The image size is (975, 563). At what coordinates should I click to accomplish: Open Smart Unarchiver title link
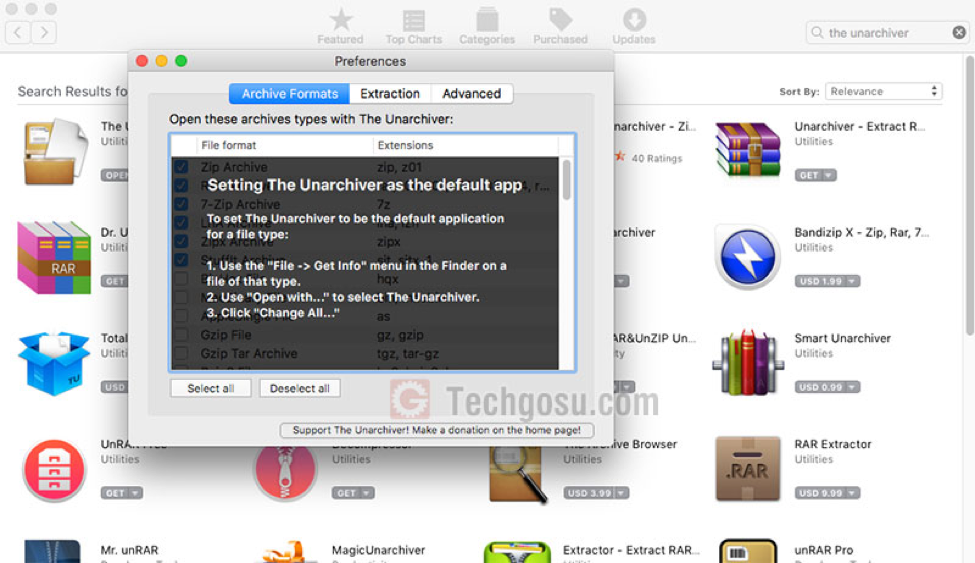(x=843, y=338)
